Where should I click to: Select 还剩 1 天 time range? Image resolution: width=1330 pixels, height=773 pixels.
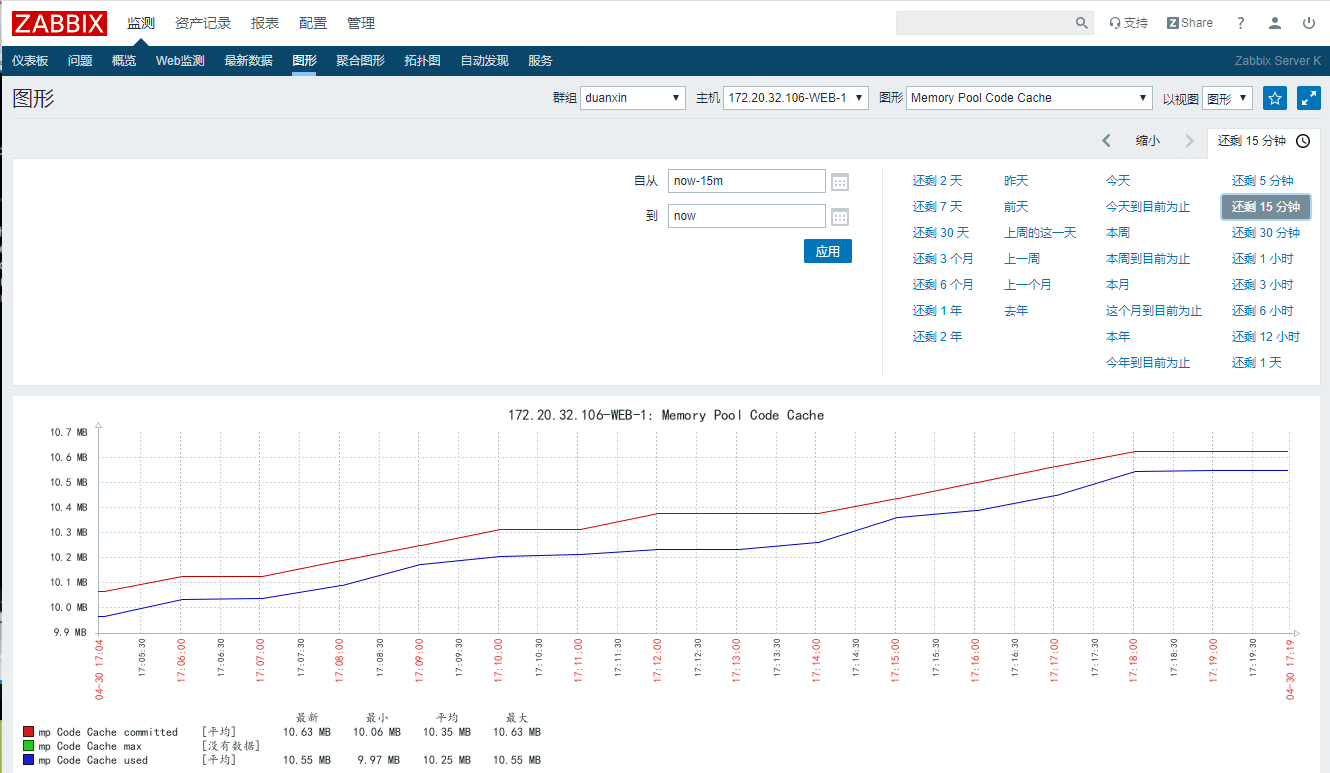pyautogui.click(x=1257, y=363)
